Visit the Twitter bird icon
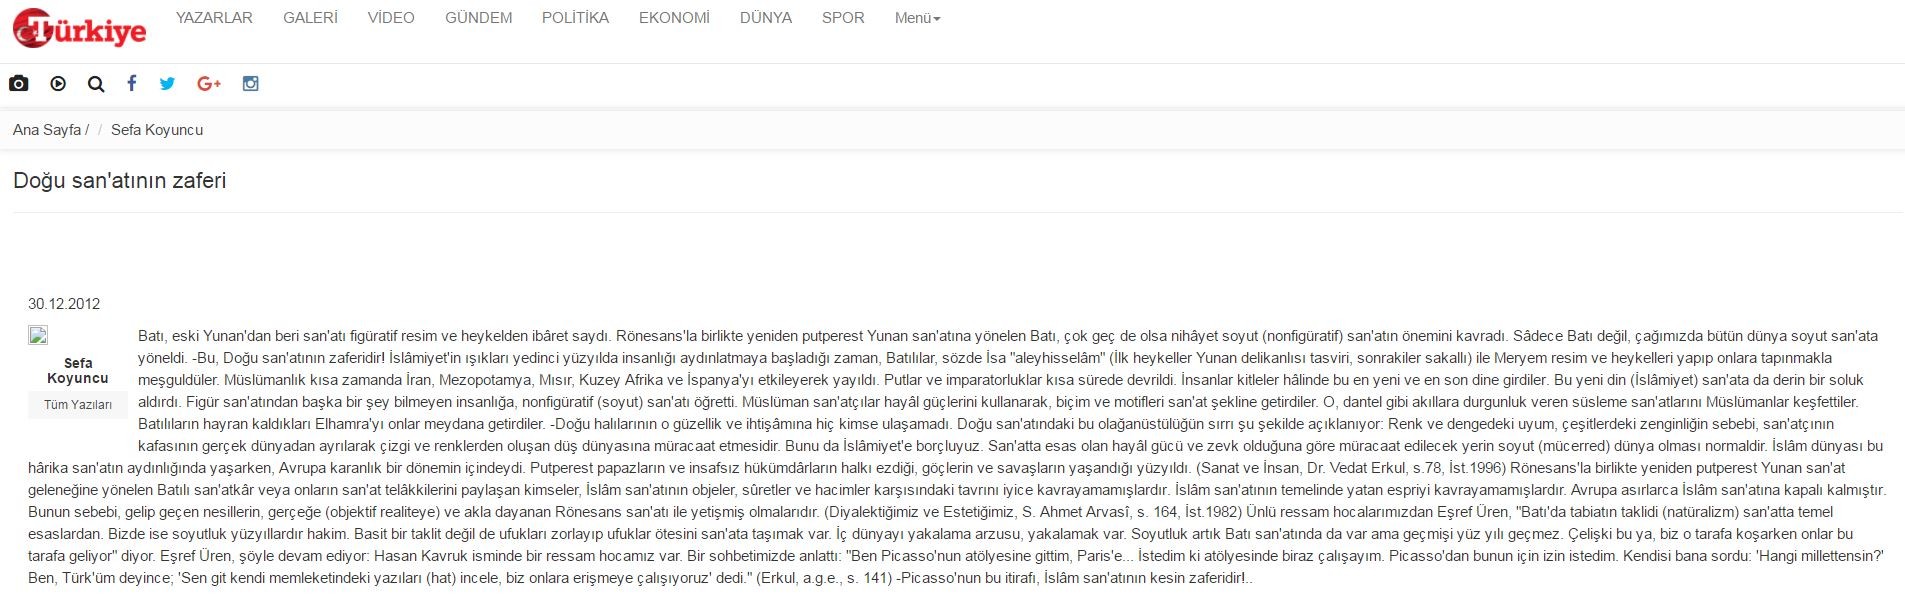1905x606 pixels. [x=167, y=84]
